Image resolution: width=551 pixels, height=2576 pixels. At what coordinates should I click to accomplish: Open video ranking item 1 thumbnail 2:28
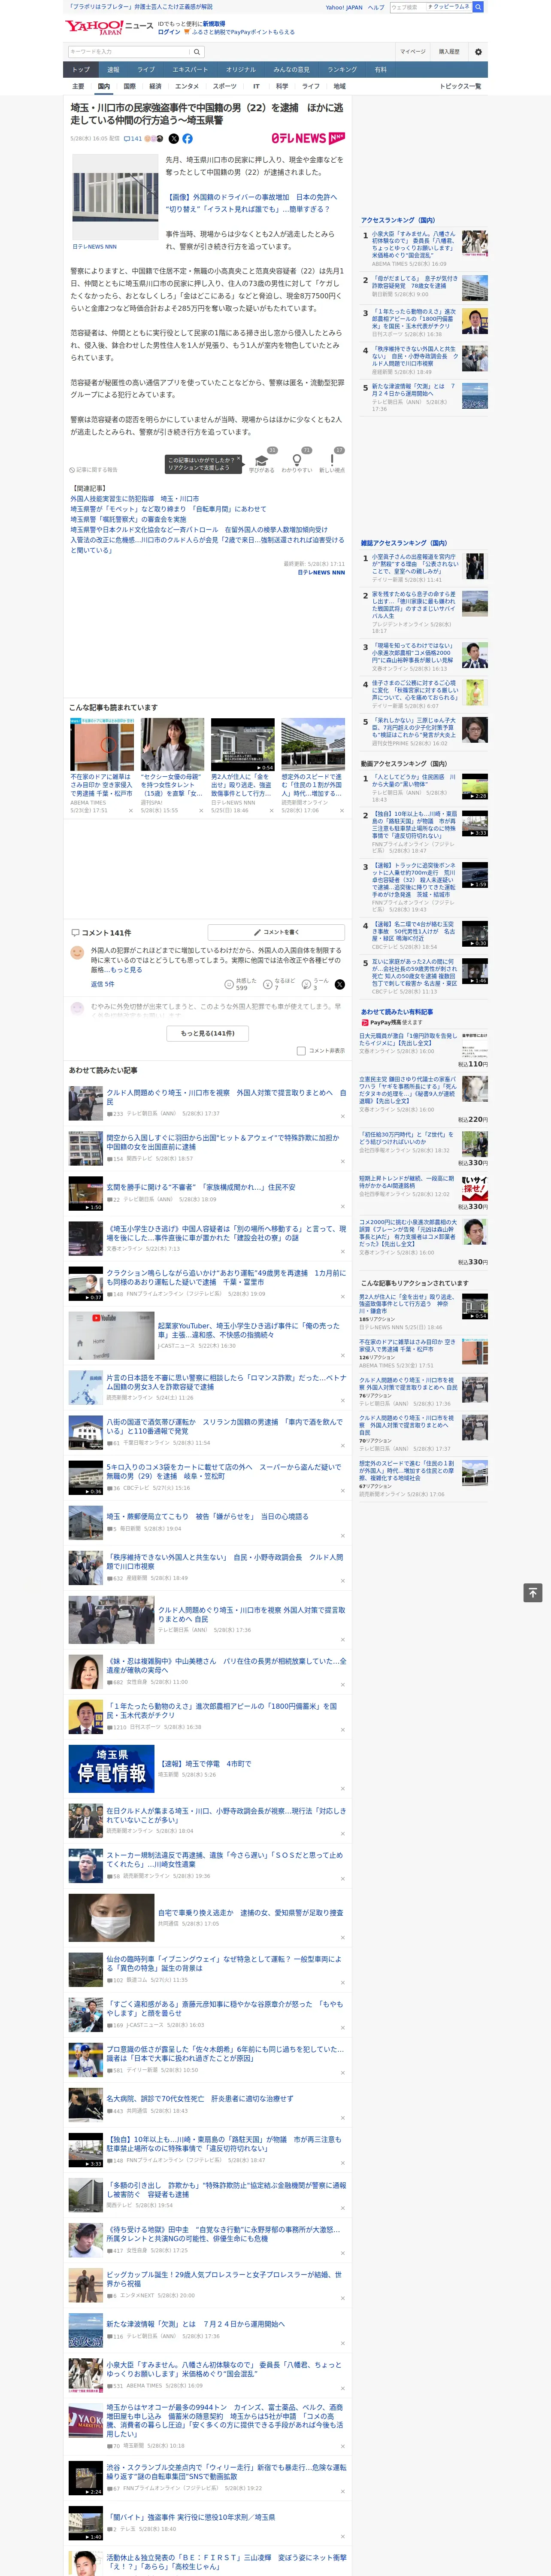[475, 786]
